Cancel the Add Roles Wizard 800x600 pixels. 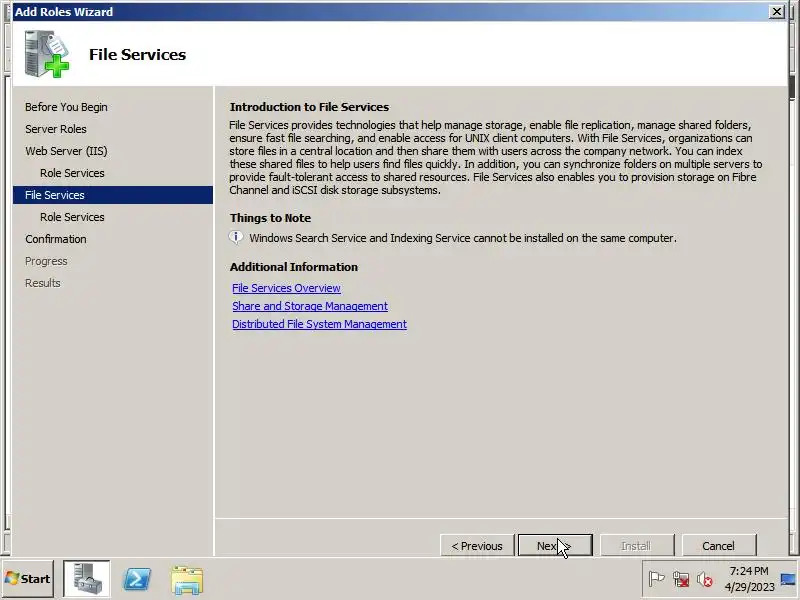pyautogui.click(x=719, y=545)
